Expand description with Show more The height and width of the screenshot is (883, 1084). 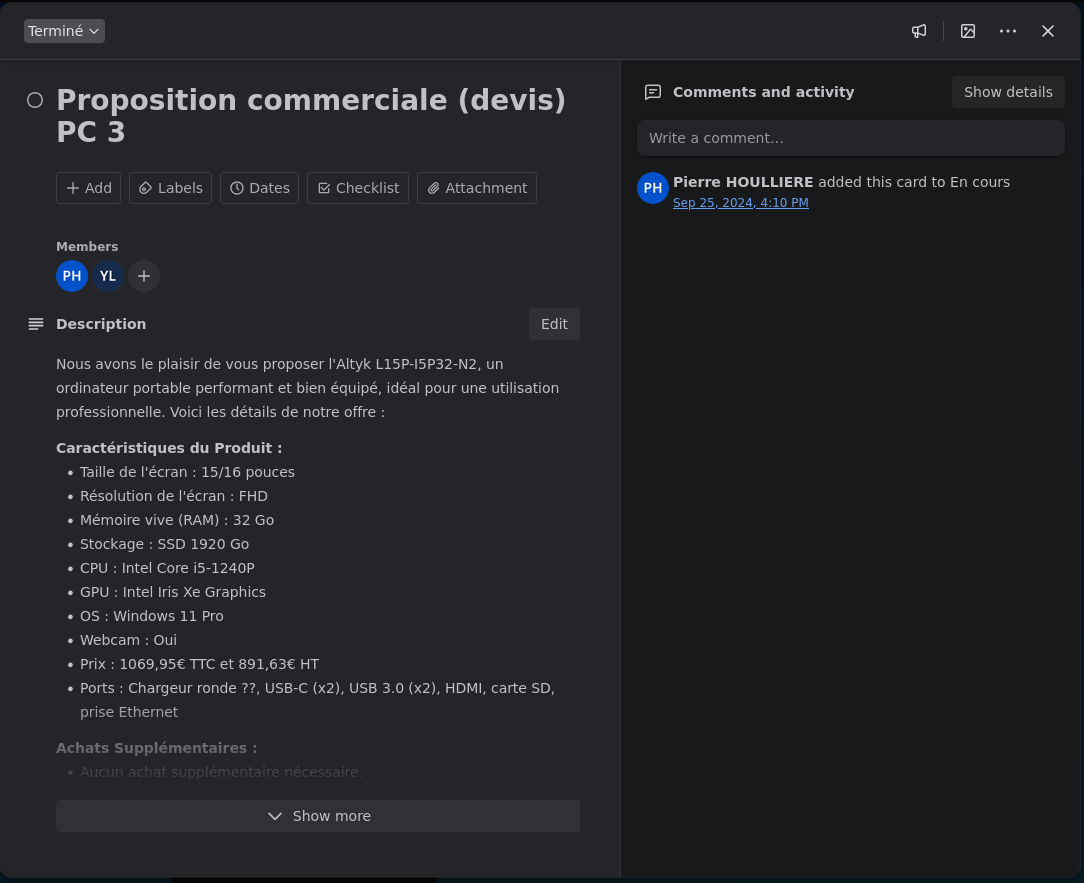318,816
